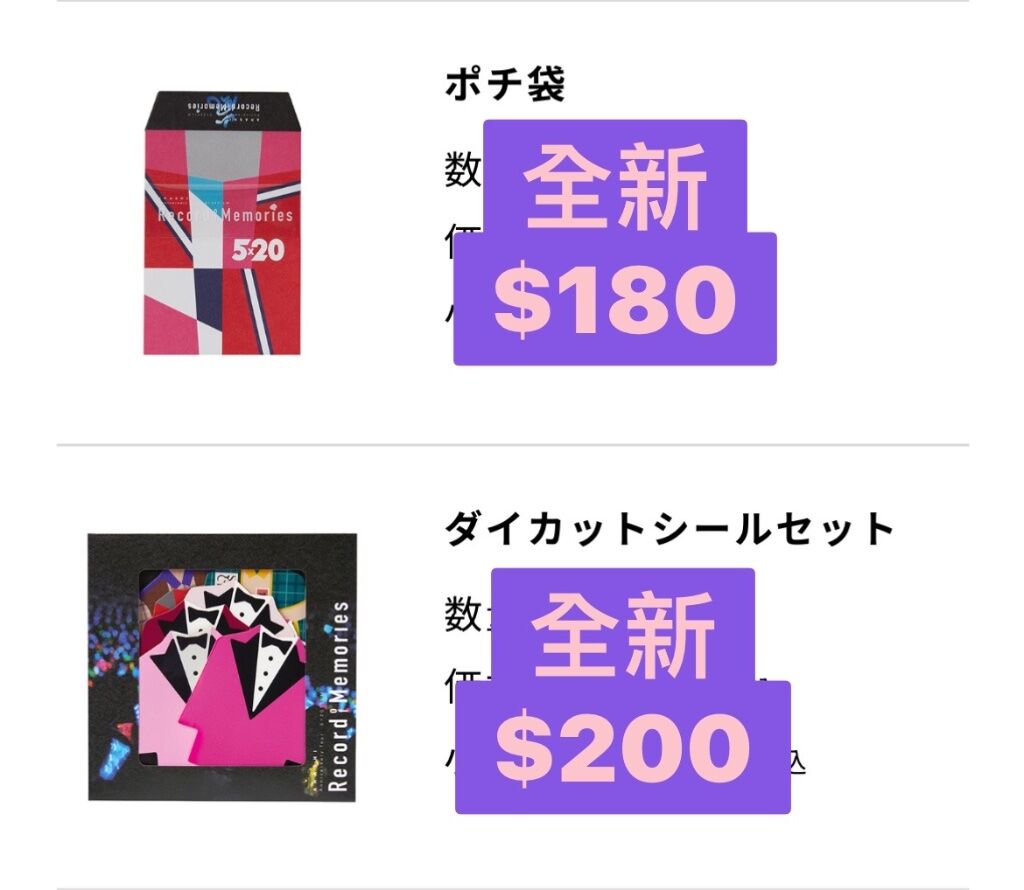Click the 数 quantity label under ポチ袋
Viewport: 1024px width, 890px height.
[463, 169]
